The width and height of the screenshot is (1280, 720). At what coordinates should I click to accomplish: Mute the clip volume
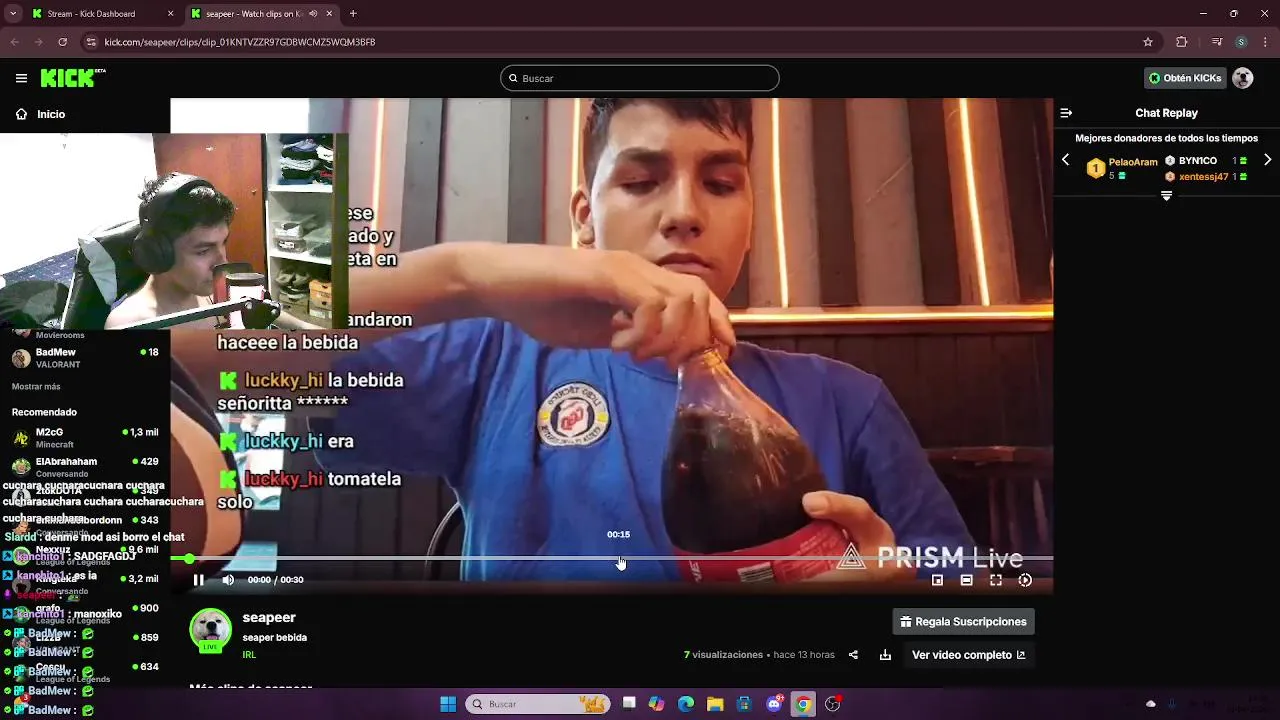228,580
